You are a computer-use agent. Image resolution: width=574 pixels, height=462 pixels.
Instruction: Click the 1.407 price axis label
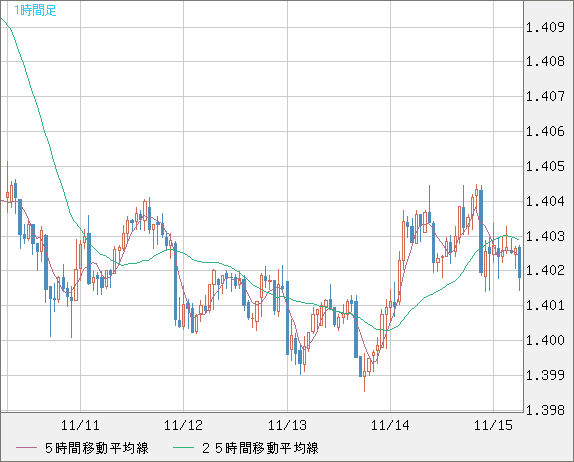pyautogui.click(x=545, y=97)
